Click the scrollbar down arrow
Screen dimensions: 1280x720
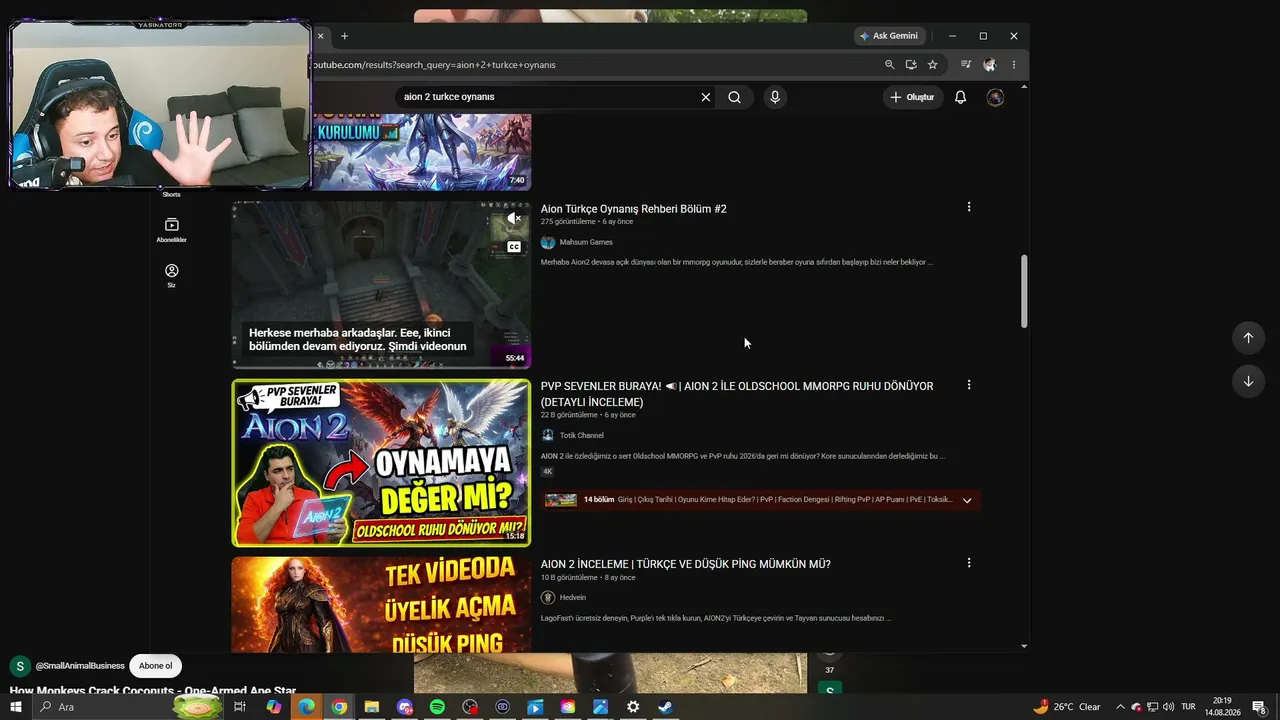tap(1023, 646)
